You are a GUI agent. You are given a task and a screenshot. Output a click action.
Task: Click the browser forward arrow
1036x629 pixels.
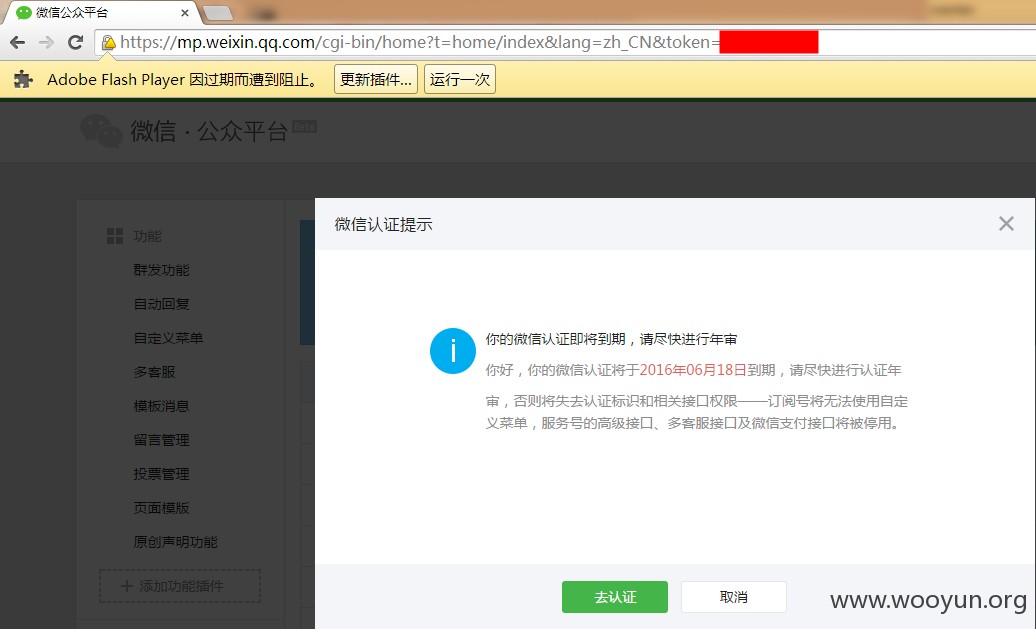(x=46, y=43)
